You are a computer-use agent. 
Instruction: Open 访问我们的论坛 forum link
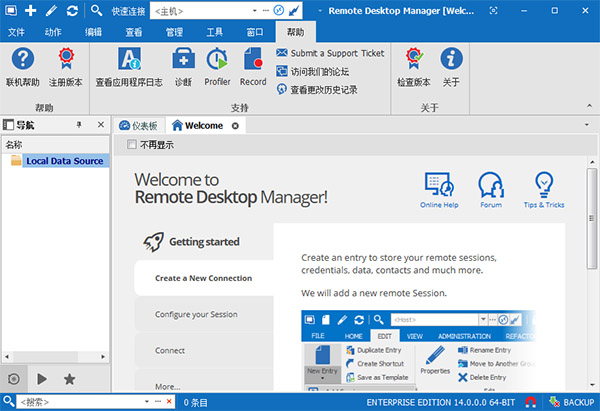point(313,71)
